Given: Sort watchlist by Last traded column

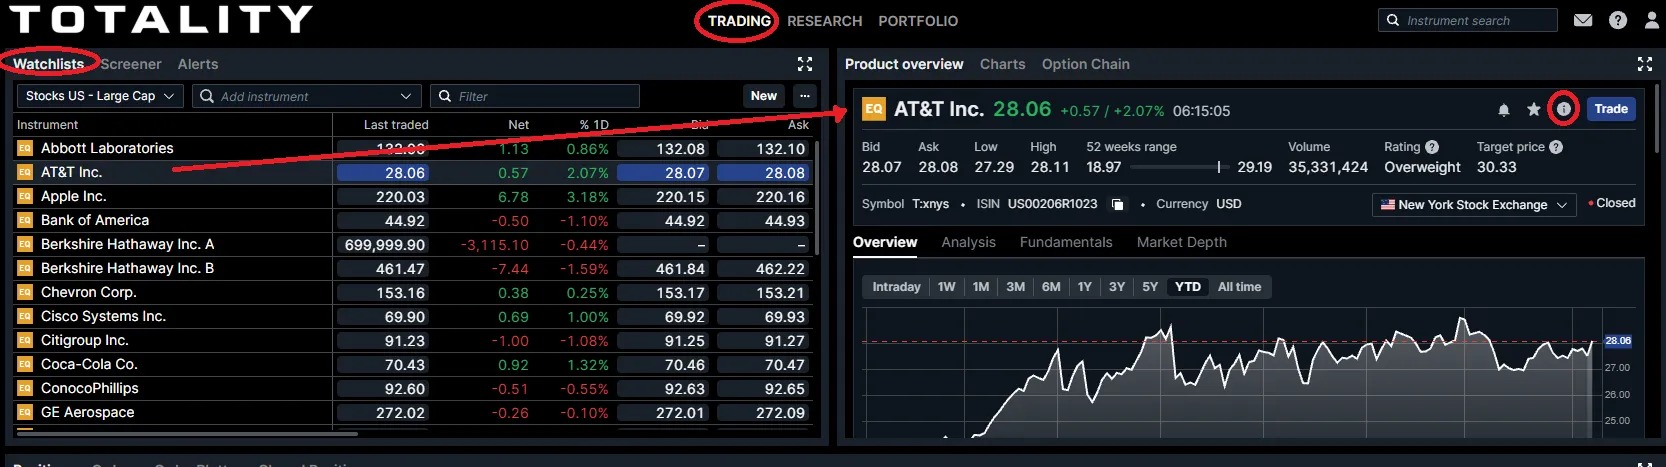Looking at the screenshot, I should (x=396, y=125).
